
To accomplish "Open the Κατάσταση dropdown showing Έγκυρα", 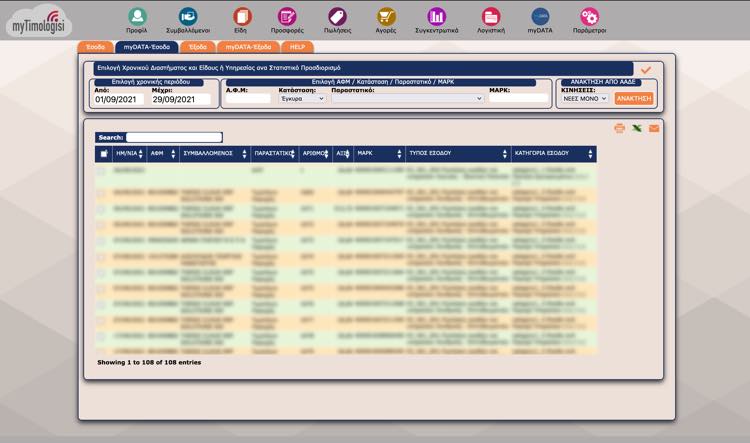I will 302,99.
